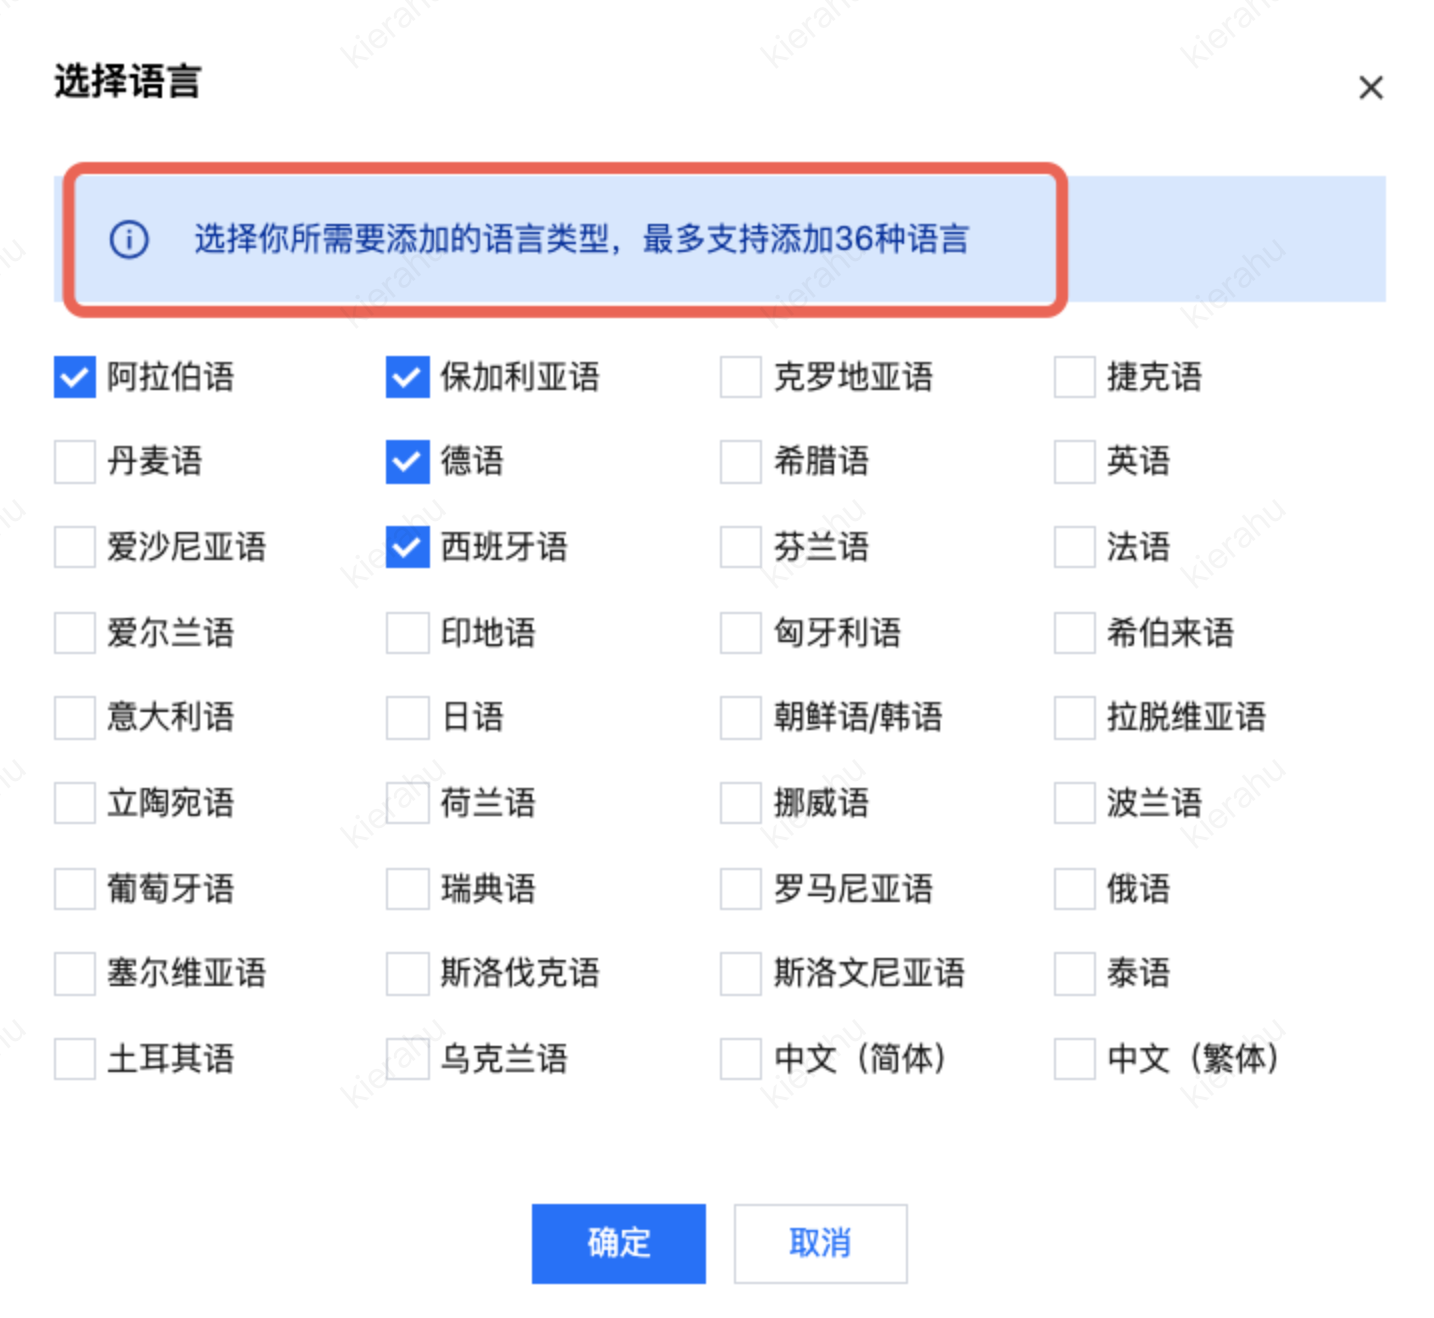1434x1318 pixels.
Task: Tick the 朝鲜语/韩语 checkbox
Action: point(741,717)
